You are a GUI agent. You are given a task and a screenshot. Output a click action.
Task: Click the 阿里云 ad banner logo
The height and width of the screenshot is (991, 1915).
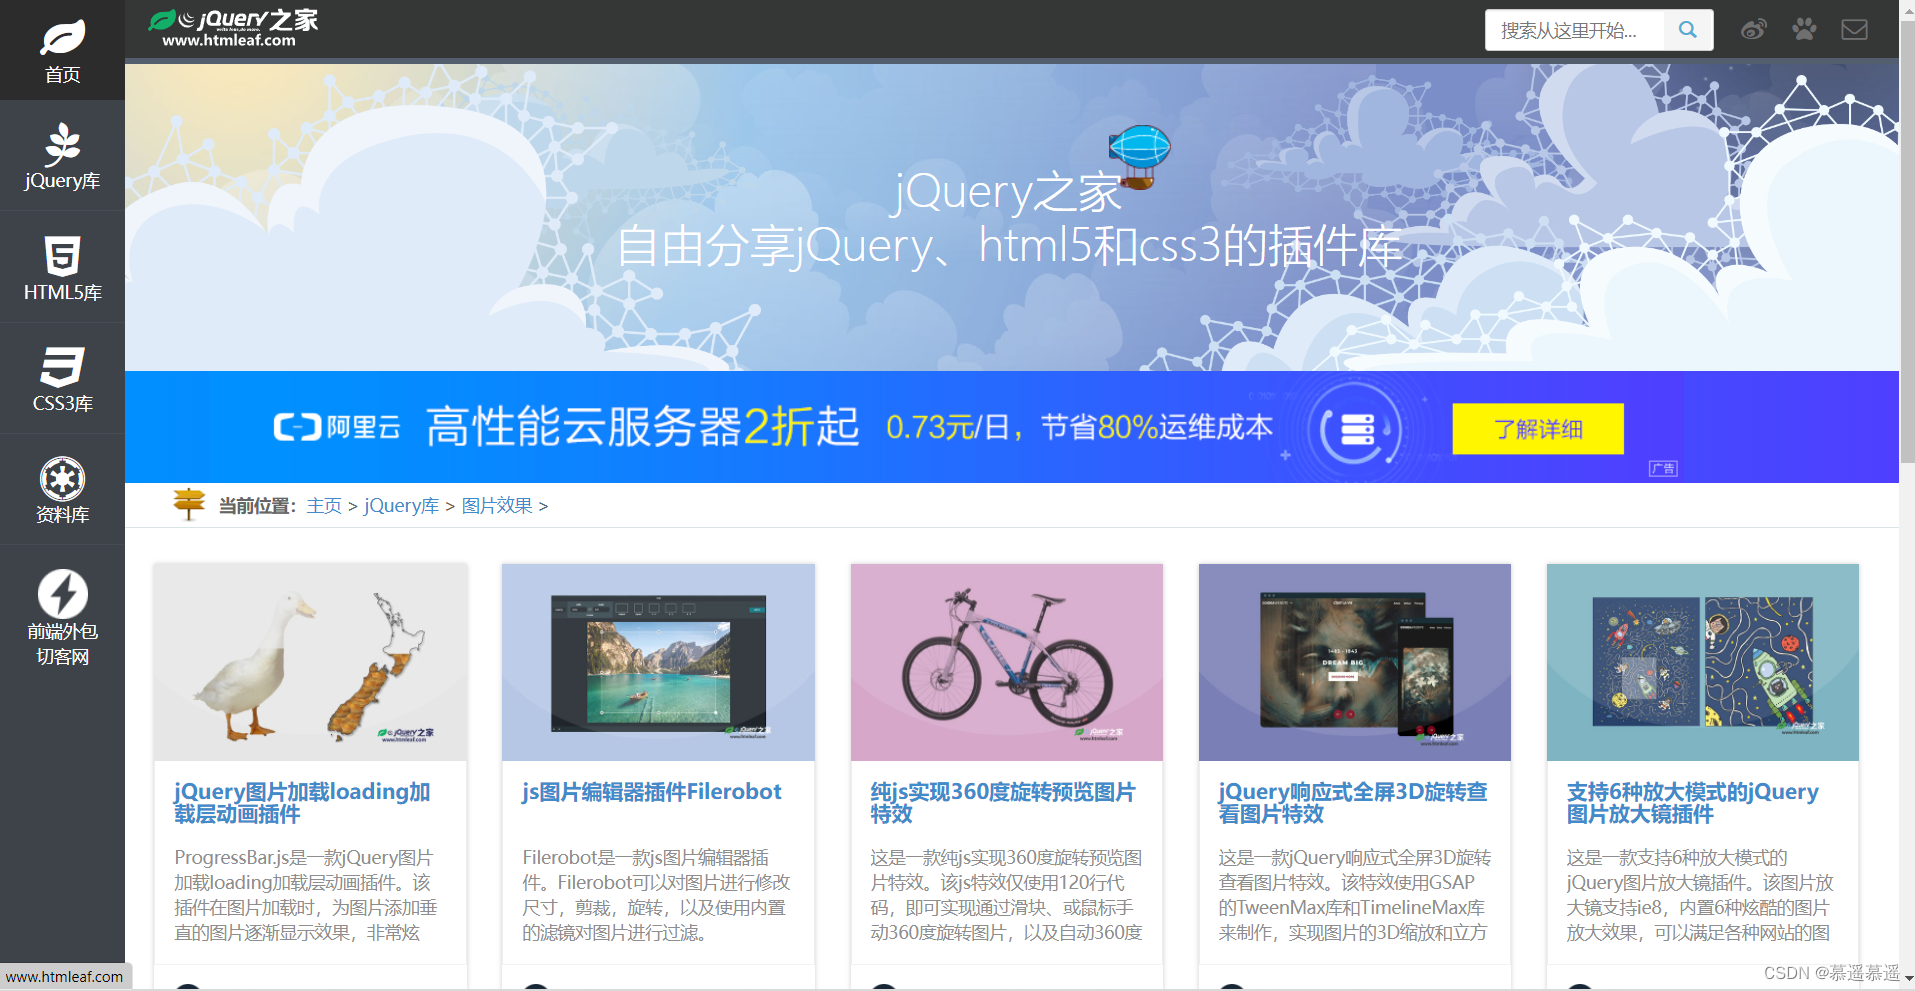click(x=337, y=428)
